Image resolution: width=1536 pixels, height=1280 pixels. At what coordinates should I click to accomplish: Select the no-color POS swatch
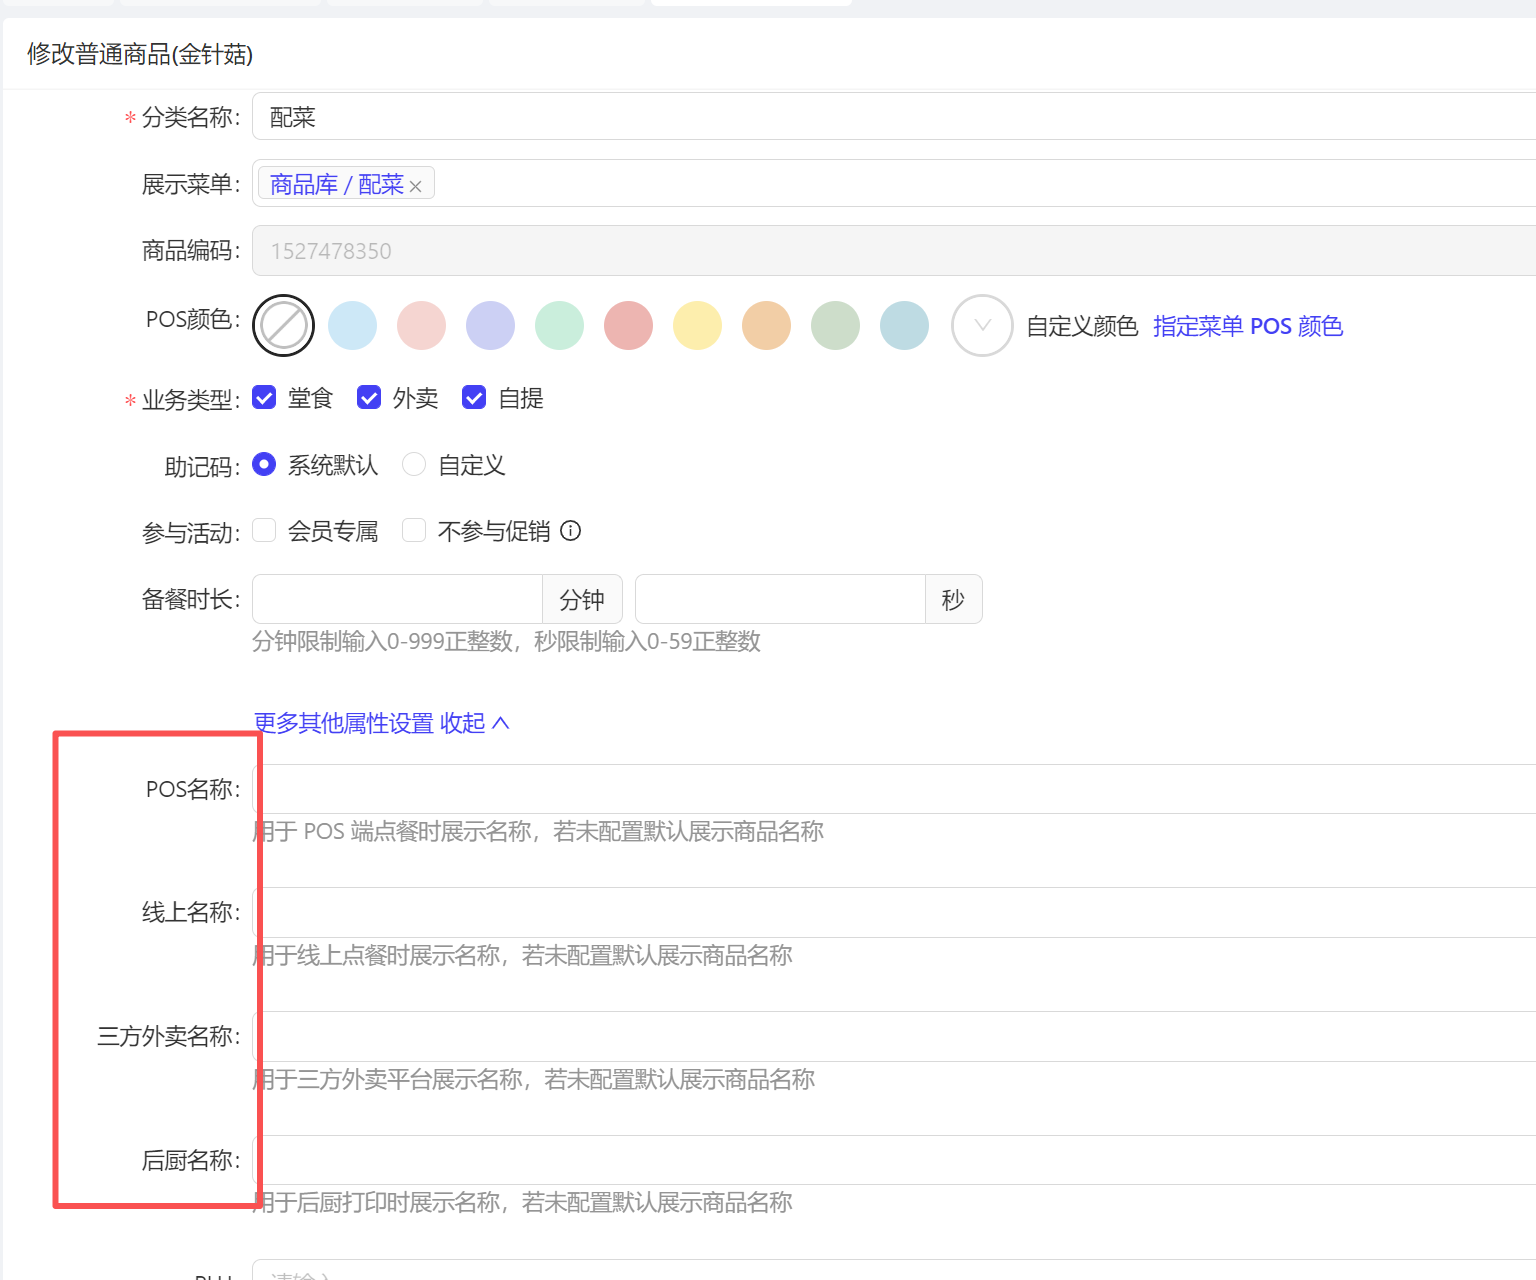click(x=284, y=326)
